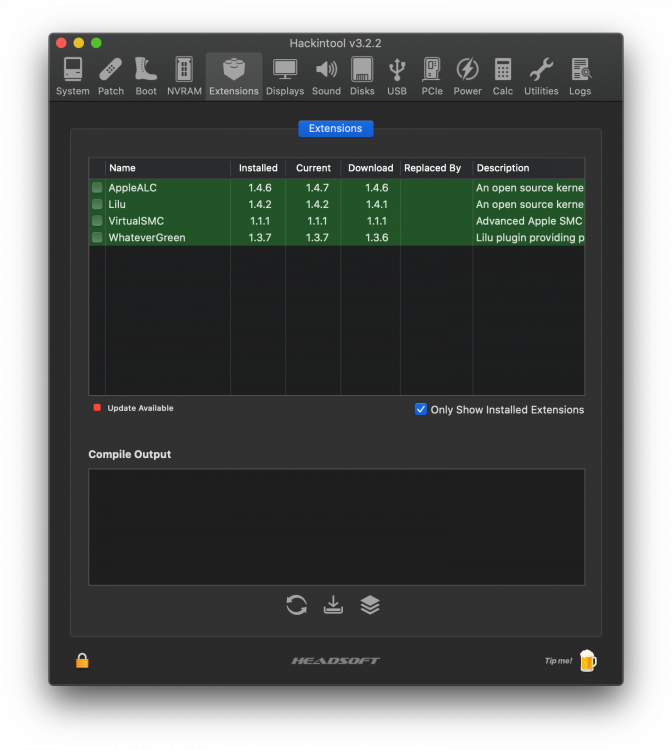Zoom the window with green button
This screenshot has width=672, height=750.
(96, 43)
